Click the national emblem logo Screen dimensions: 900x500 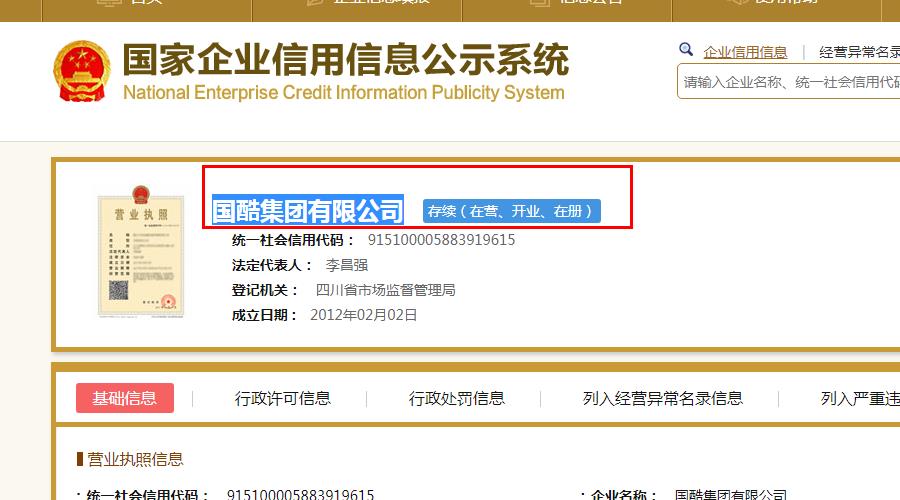point(82,71)
